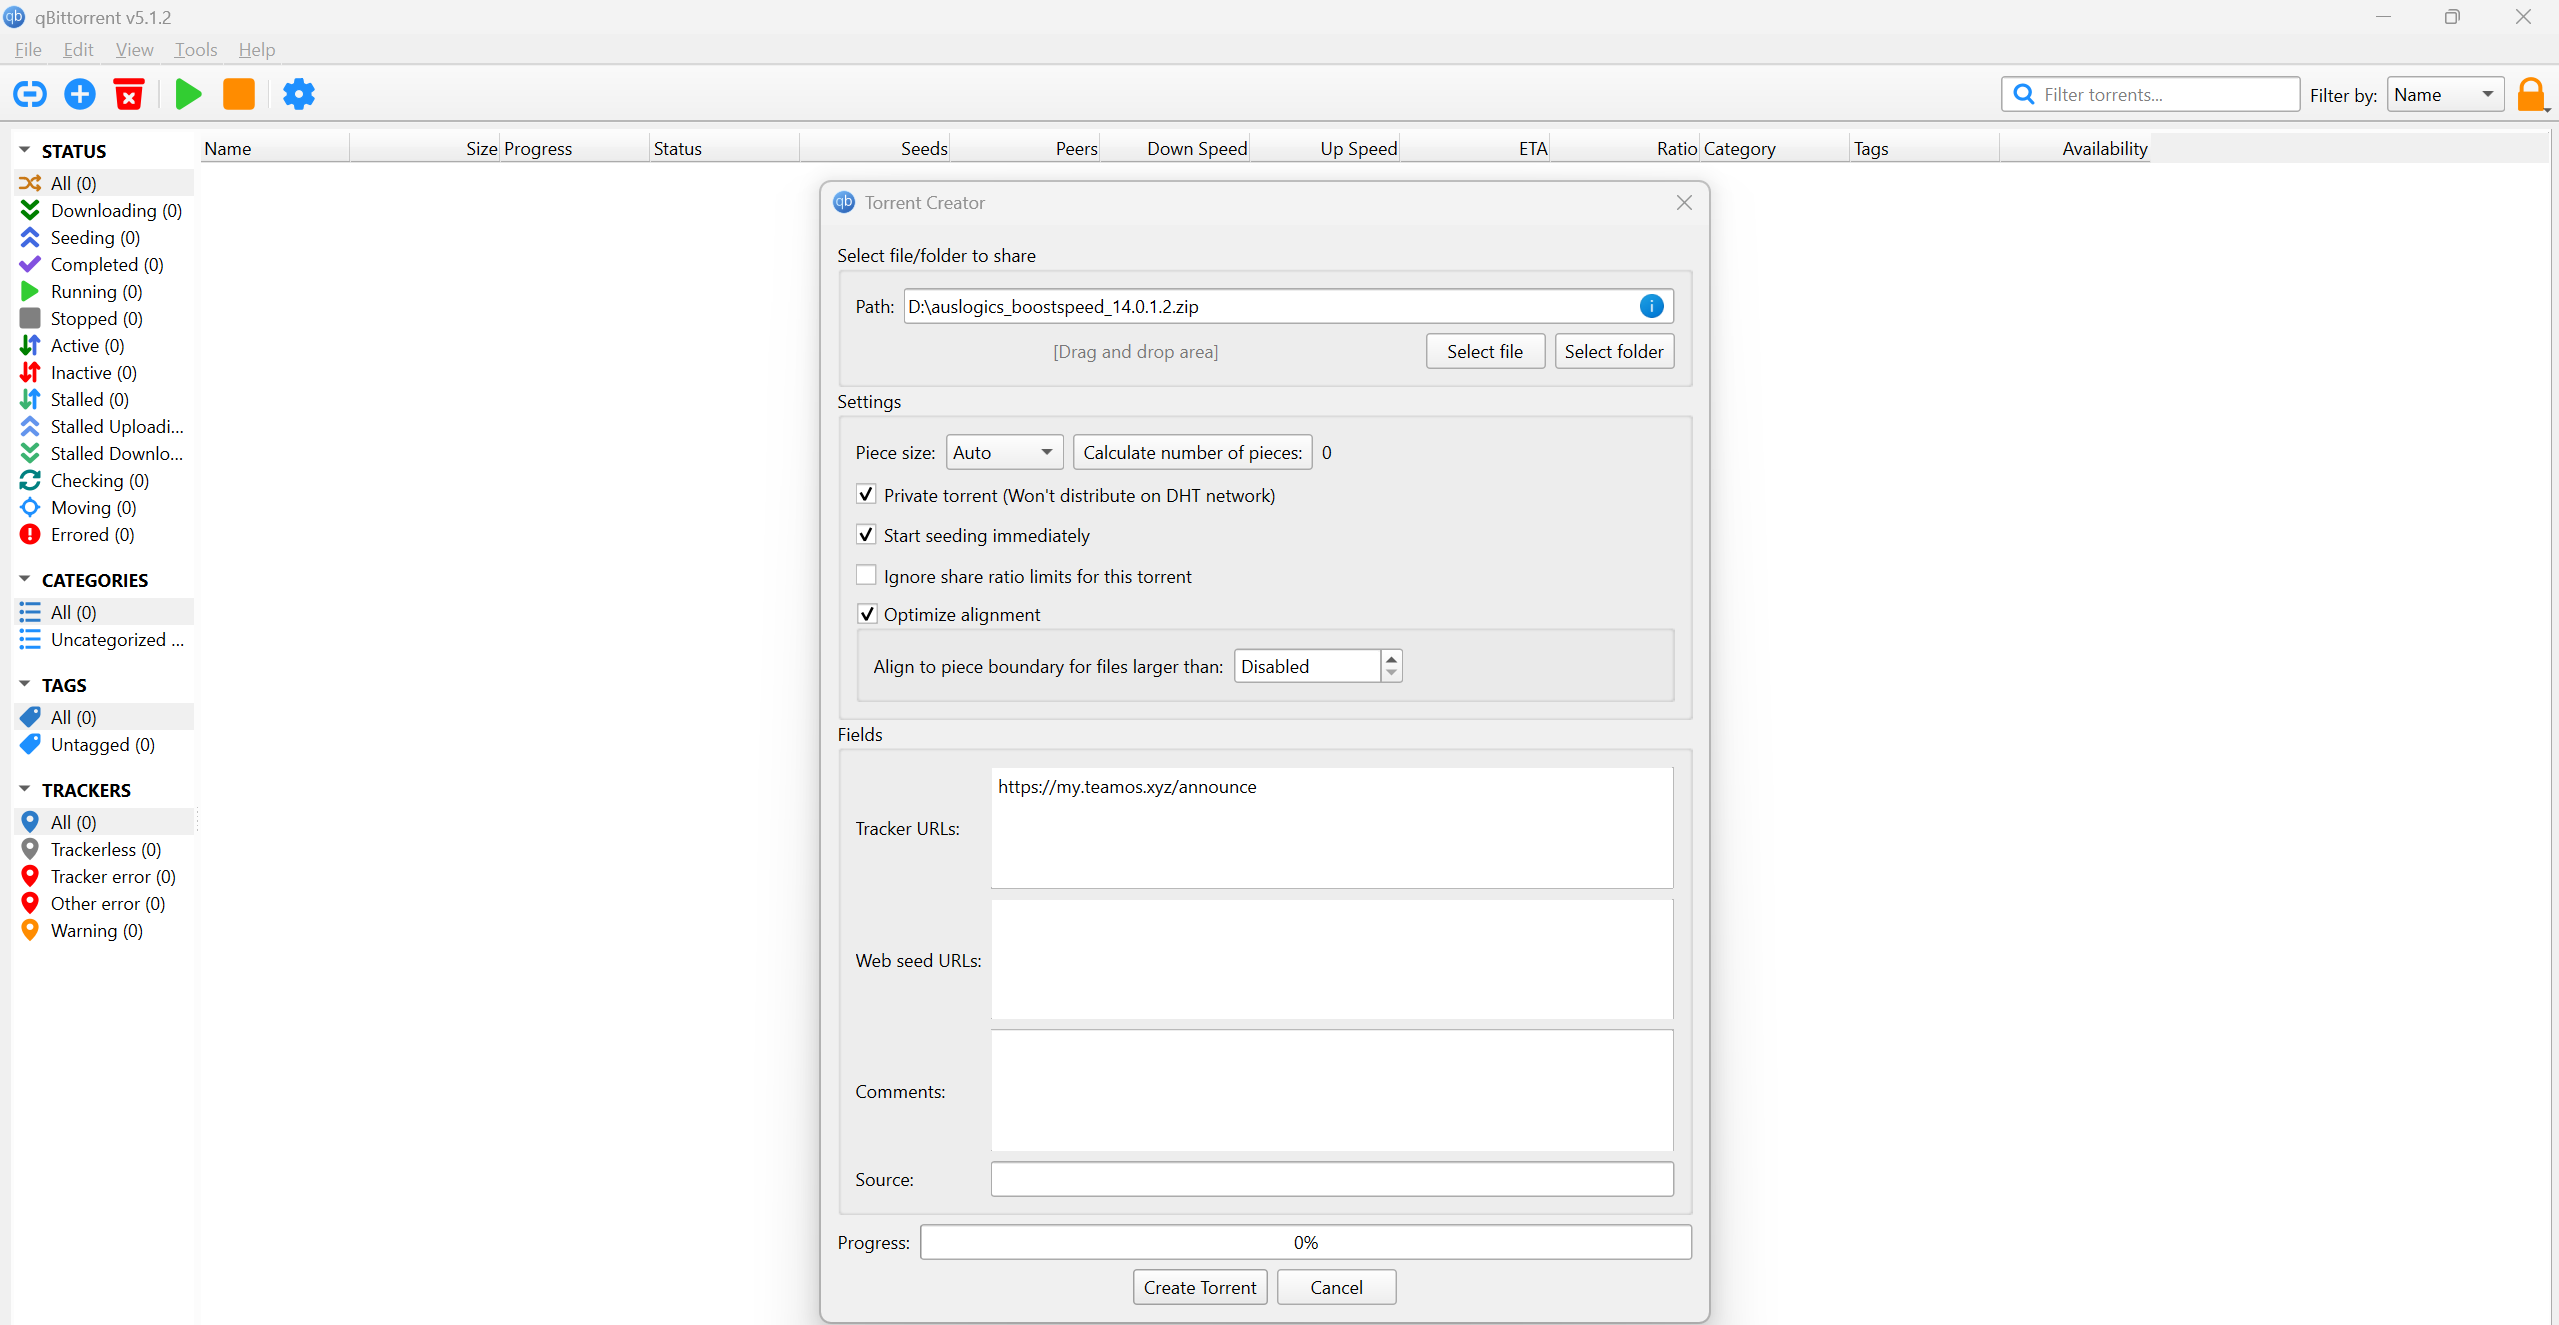The width and height of the screenshot is (2559, 1325).
Task: Uncheck Start seeding immediately checkbox
Action: coord(866,535)
